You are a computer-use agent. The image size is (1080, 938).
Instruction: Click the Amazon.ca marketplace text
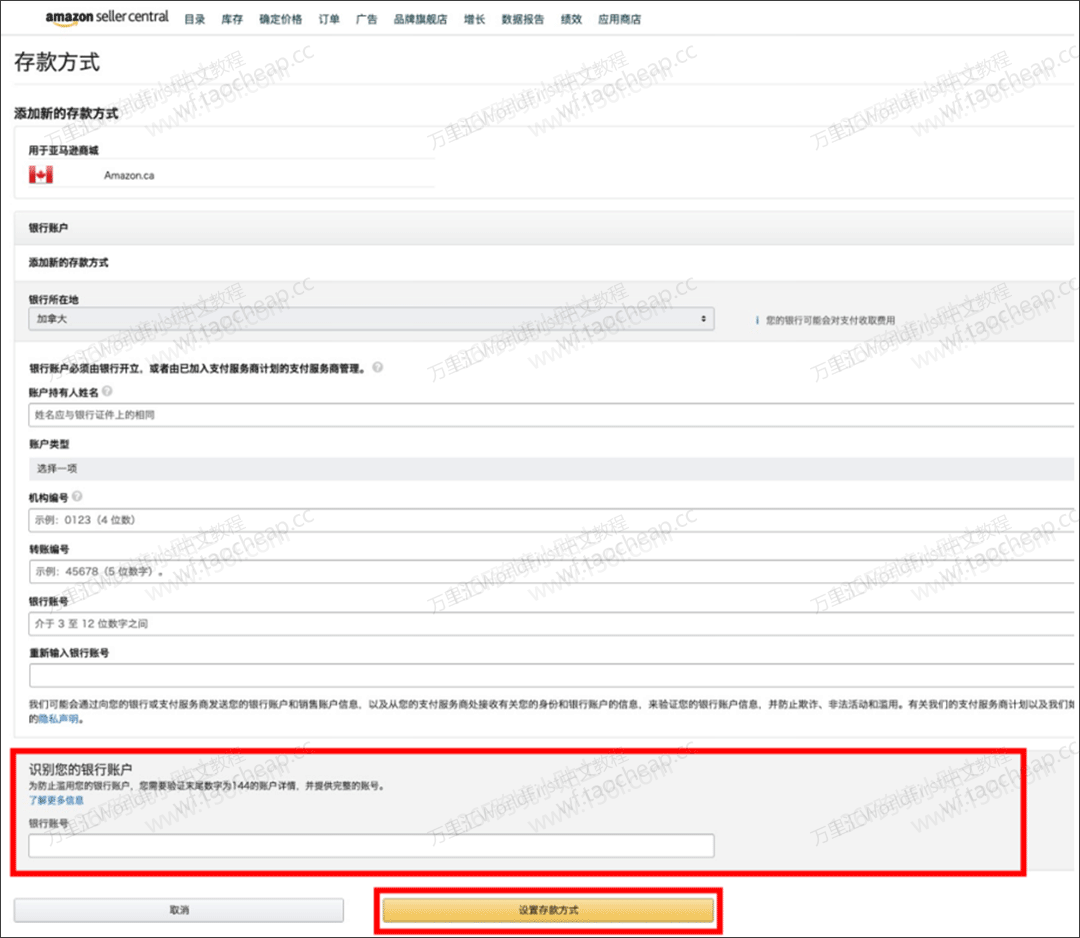(129, 176)
